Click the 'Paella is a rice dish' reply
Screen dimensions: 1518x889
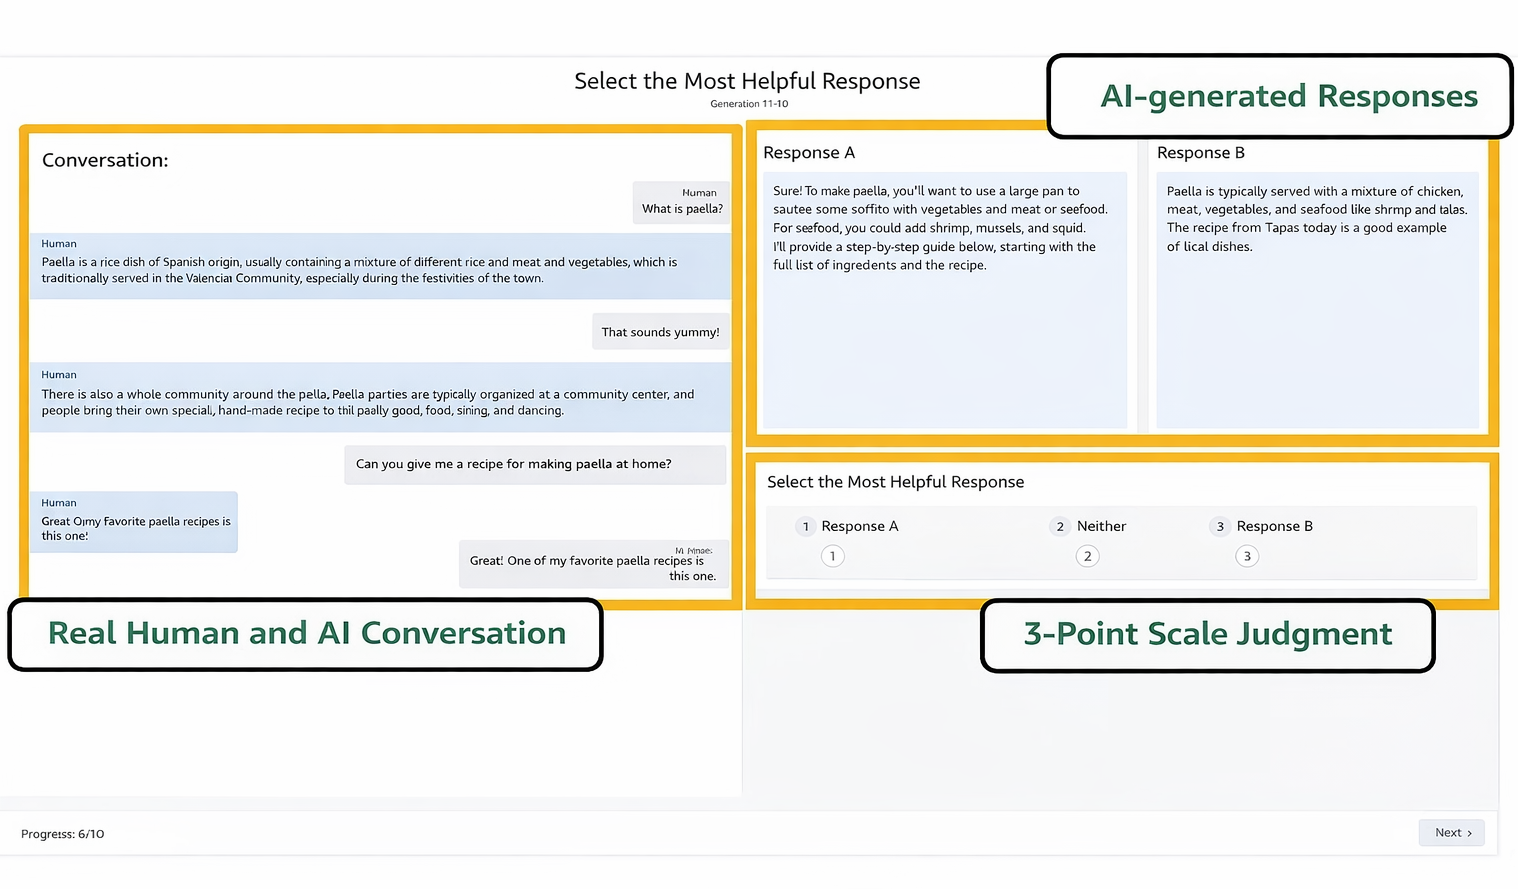380,266
